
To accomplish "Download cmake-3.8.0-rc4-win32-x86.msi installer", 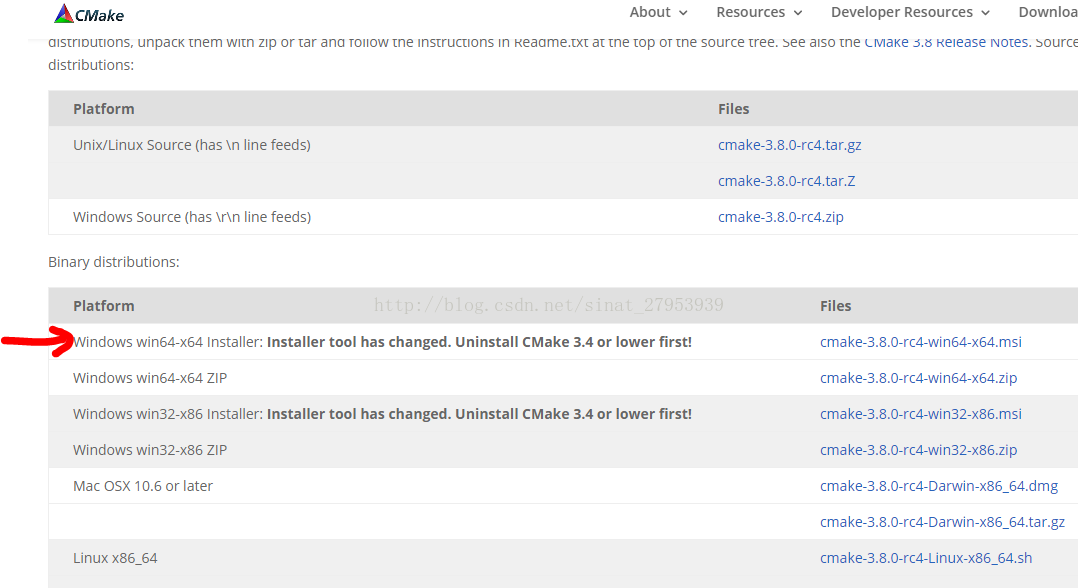I will (921, 414).
